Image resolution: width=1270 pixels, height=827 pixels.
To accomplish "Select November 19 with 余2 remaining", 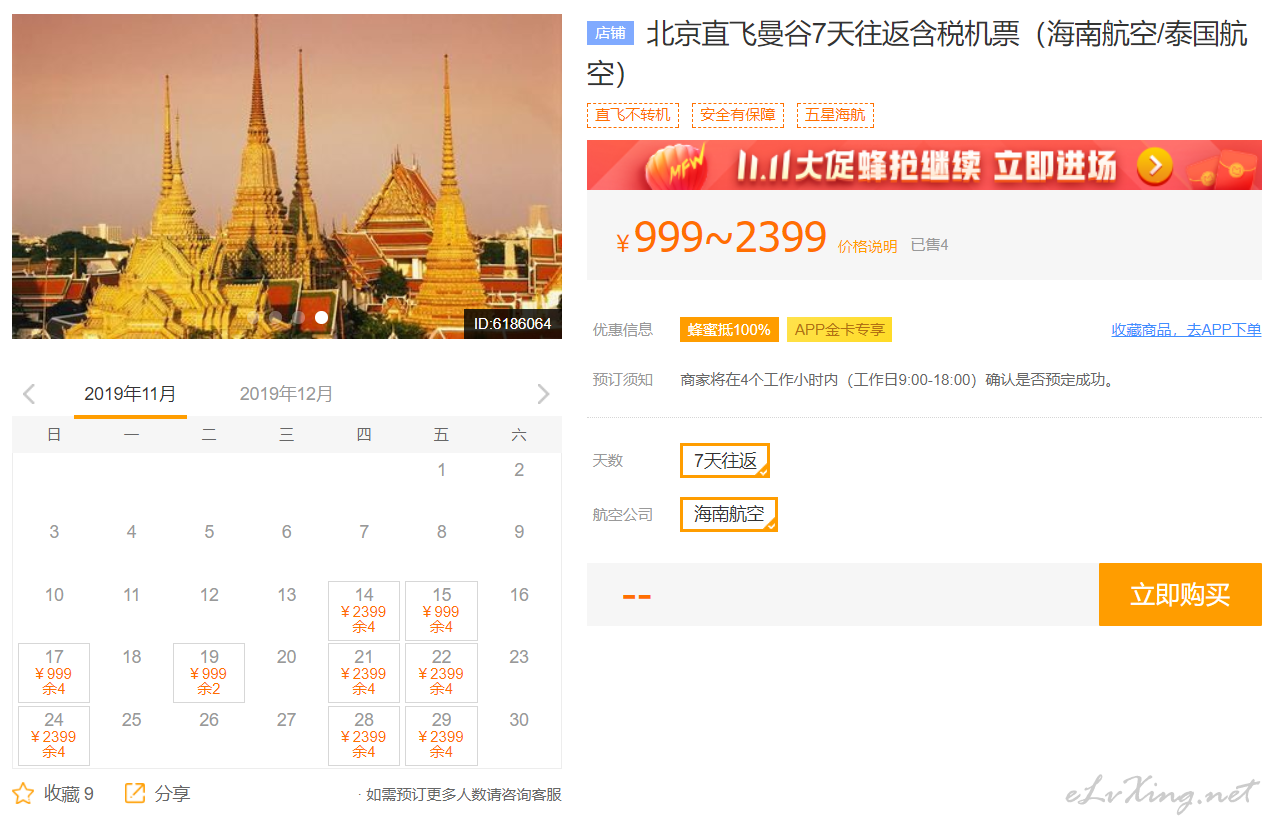I will coord(209,673).
